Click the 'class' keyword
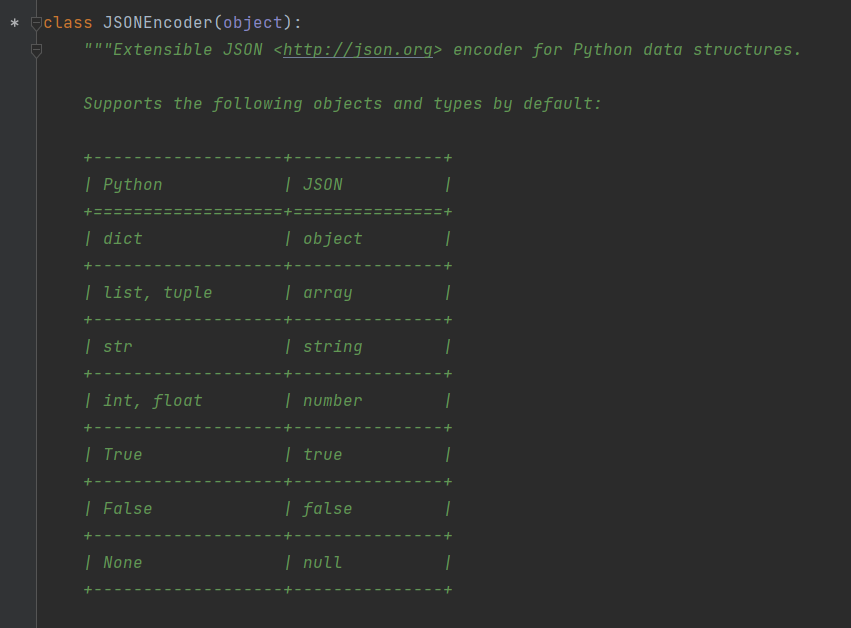The image size is (851, 628). pyautogui.click(x=68, y=23)
